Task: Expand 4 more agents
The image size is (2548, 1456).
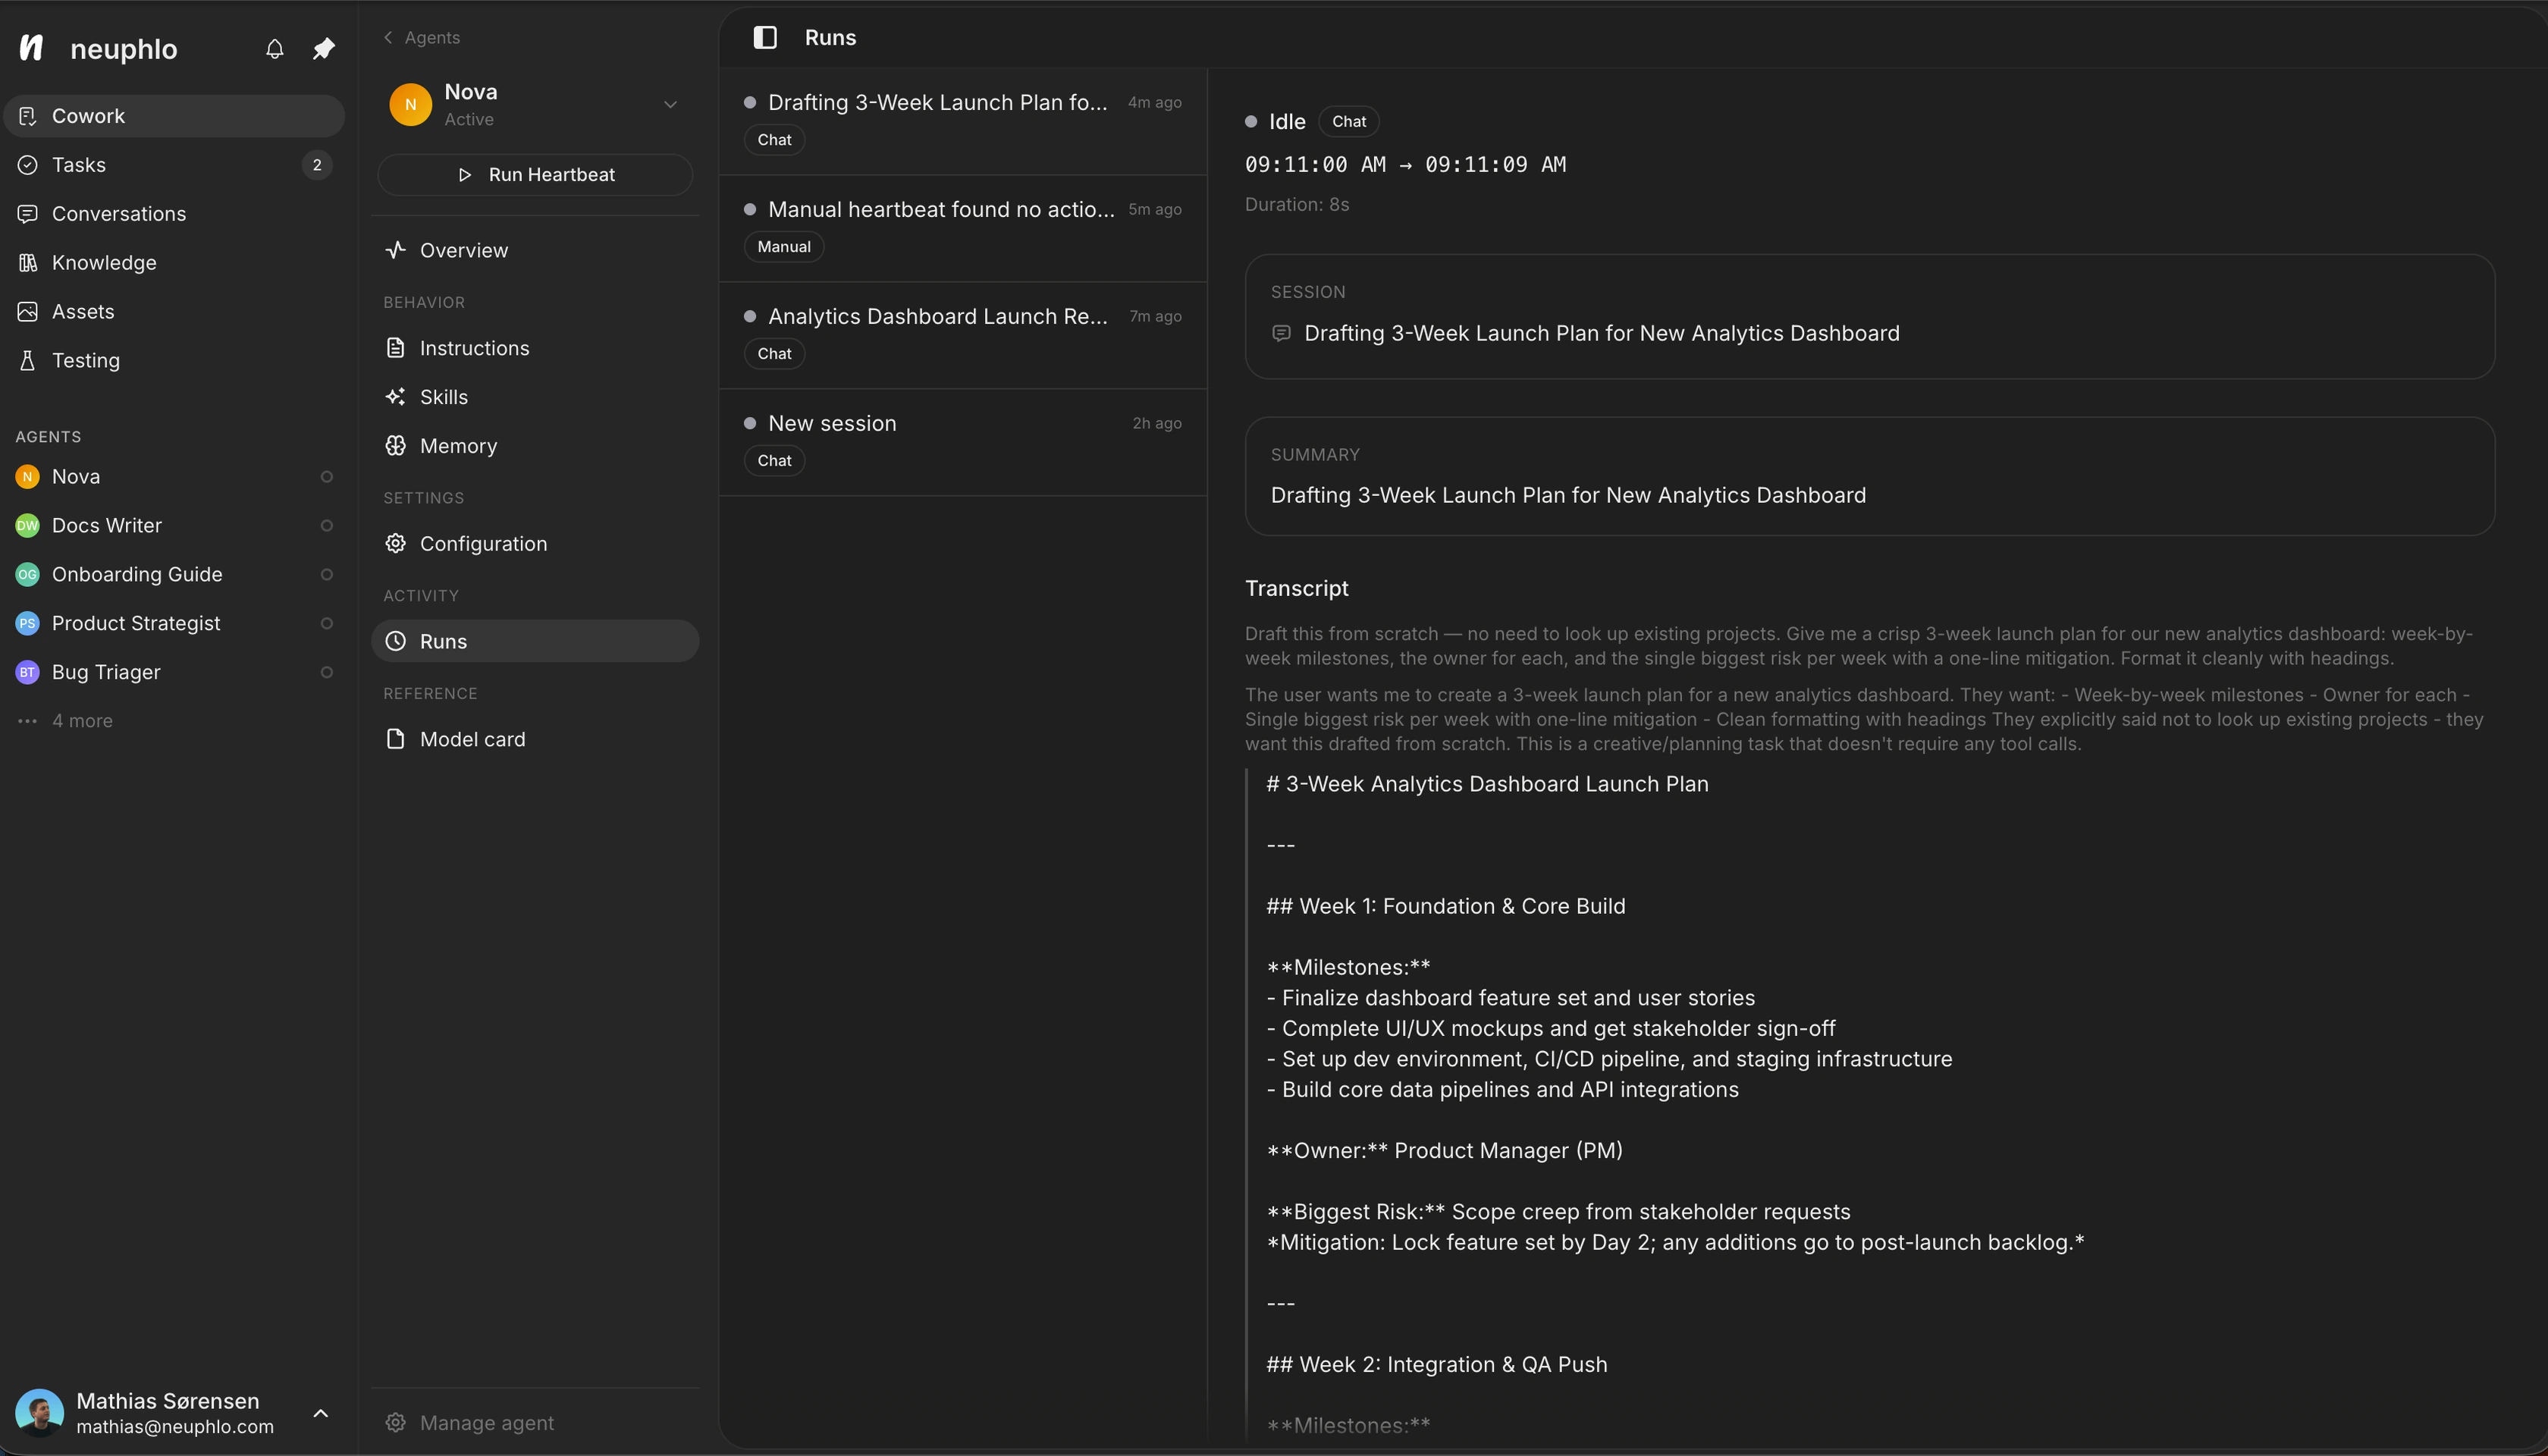Action: 66,721
